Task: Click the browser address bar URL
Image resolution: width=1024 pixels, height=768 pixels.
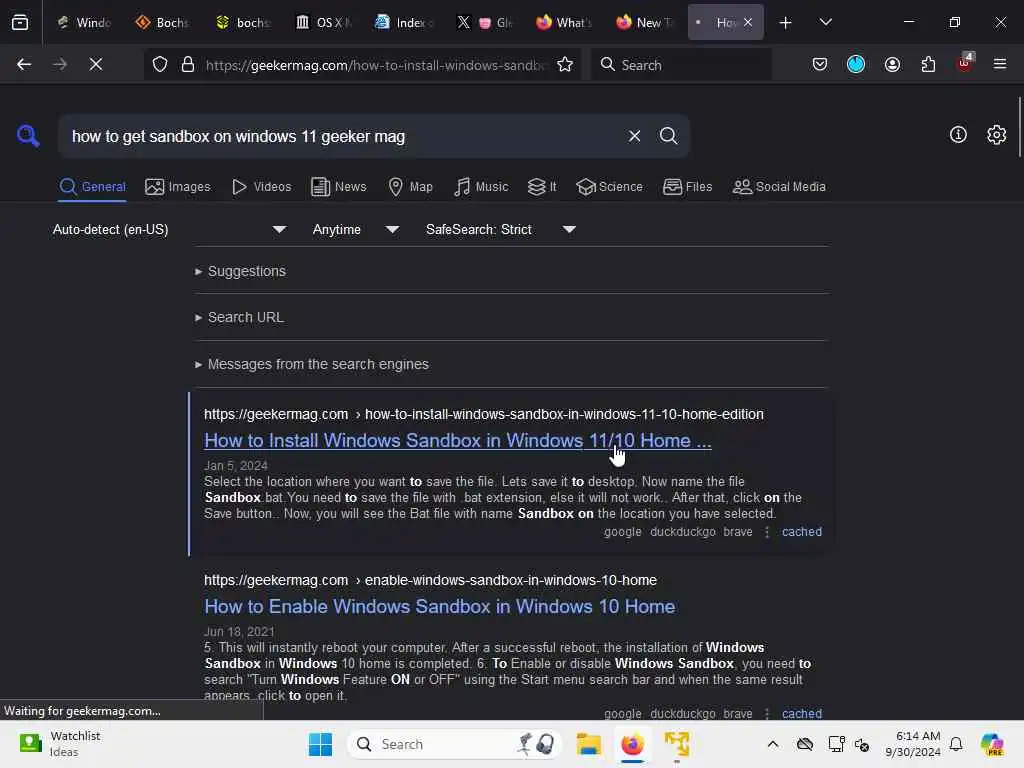Action: pos(376,65)
